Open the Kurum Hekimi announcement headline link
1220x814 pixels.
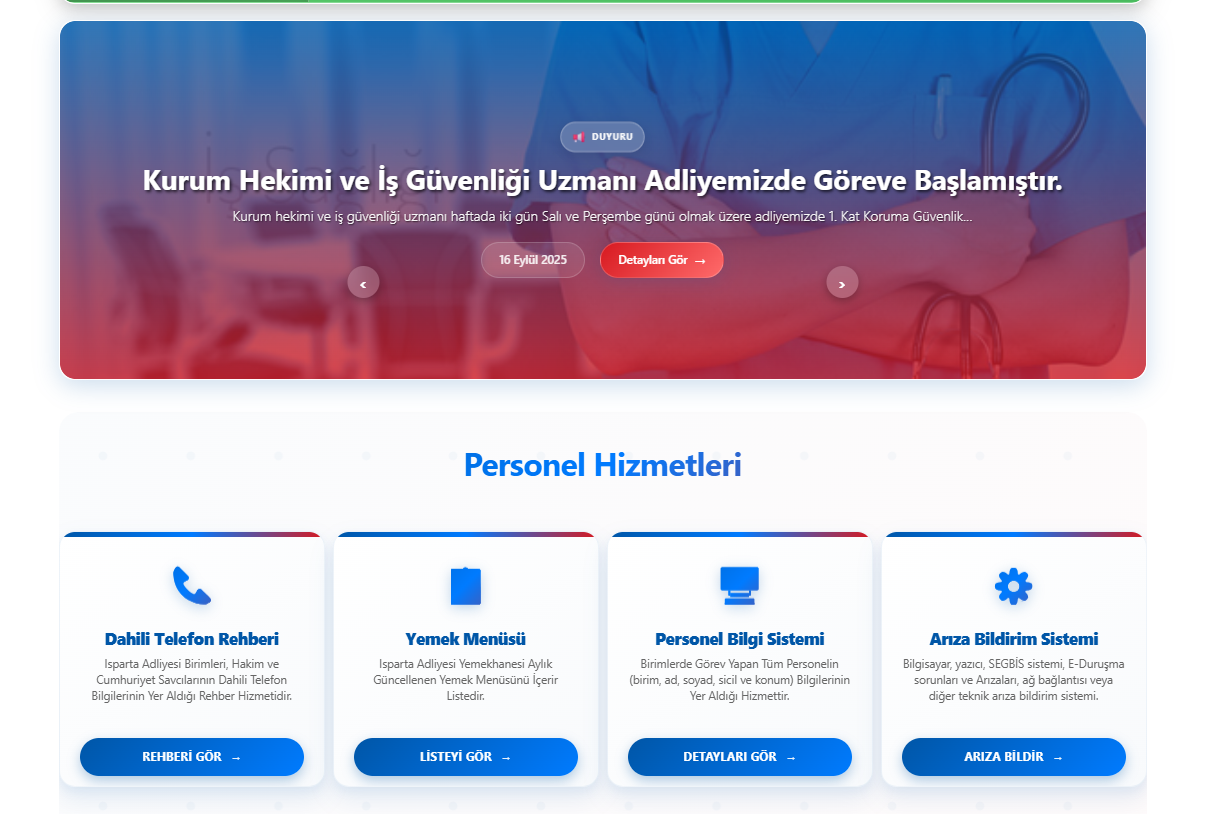[603, 181]
